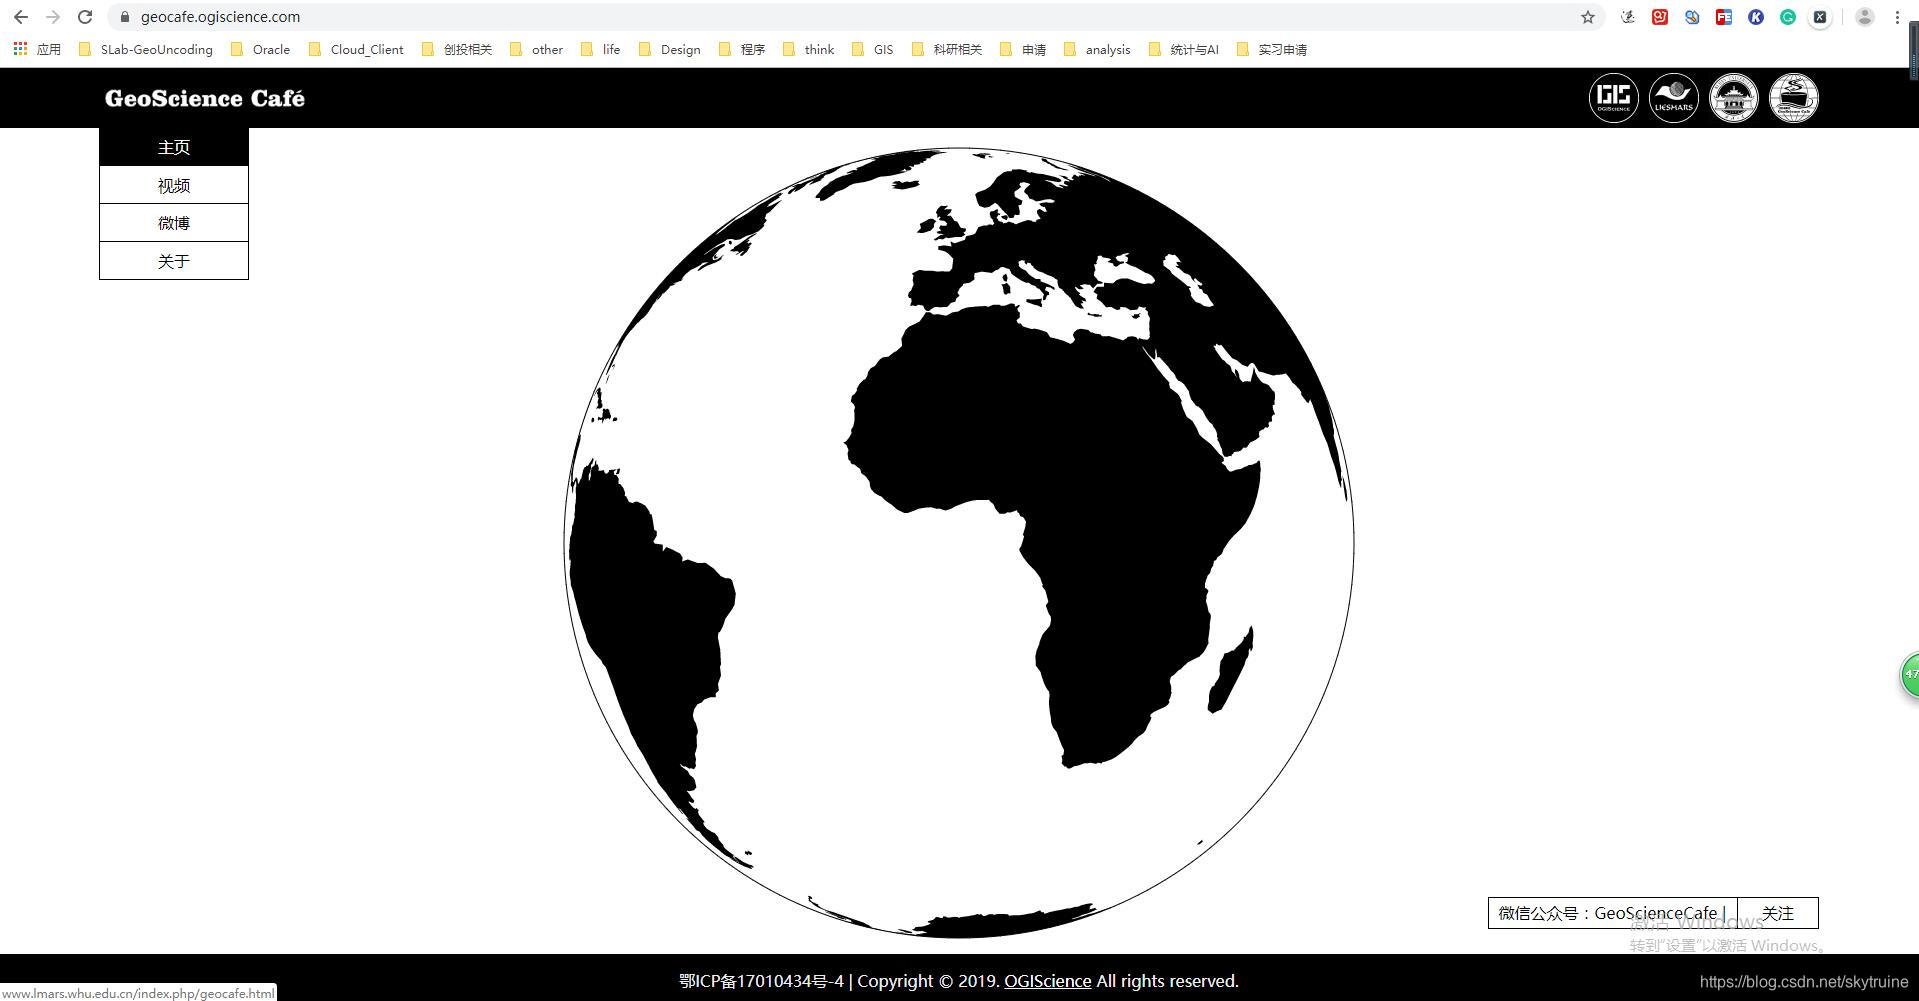
Task: Open the SLab-GeoUncoding bookmark folder
Action: click(146, 49)
